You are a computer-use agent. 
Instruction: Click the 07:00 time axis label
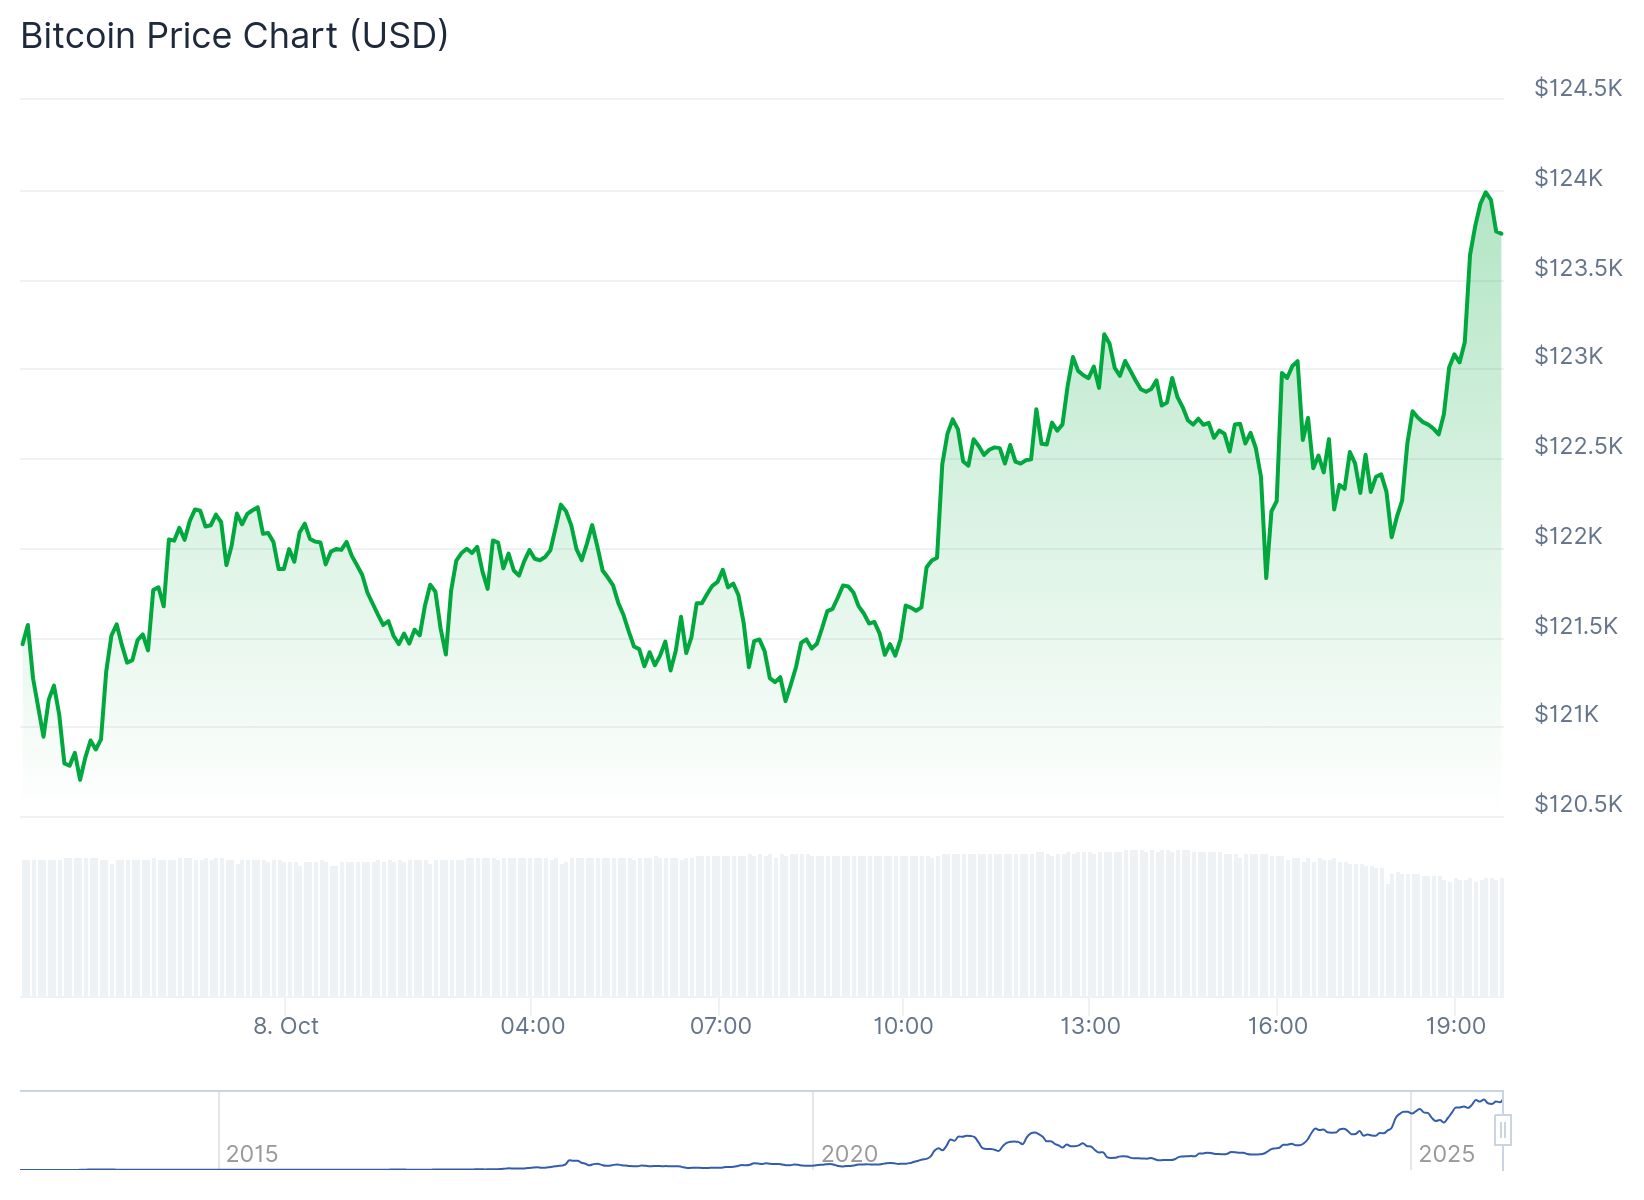click(x=720, y=1026)
